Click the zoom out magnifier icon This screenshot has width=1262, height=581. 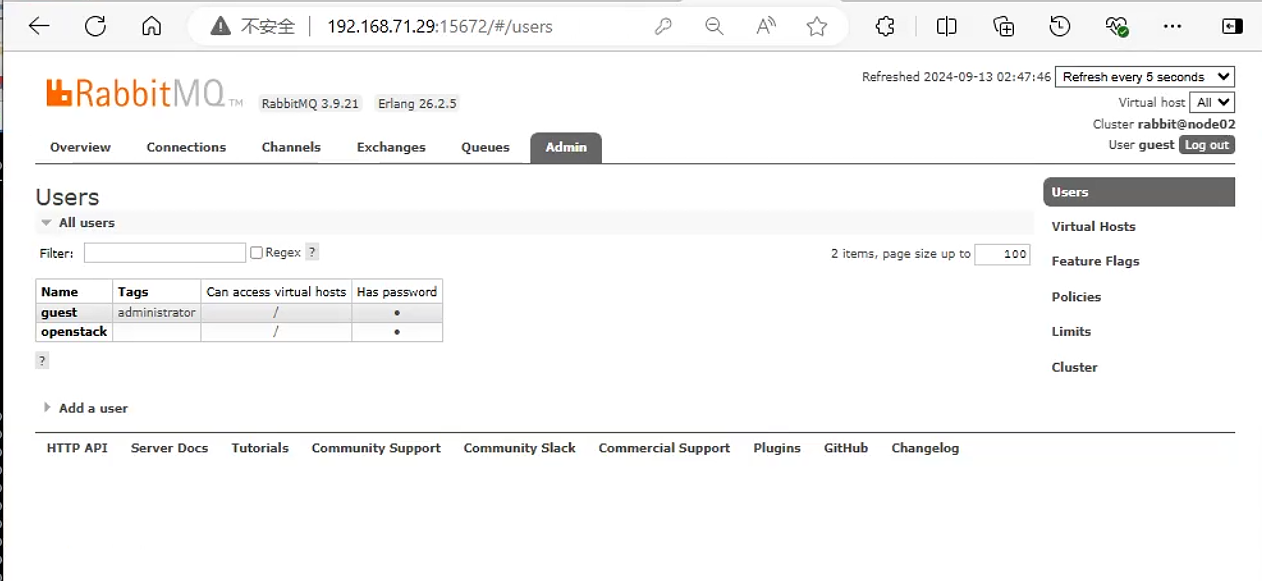pyautogui.click(x=714, y=27)
